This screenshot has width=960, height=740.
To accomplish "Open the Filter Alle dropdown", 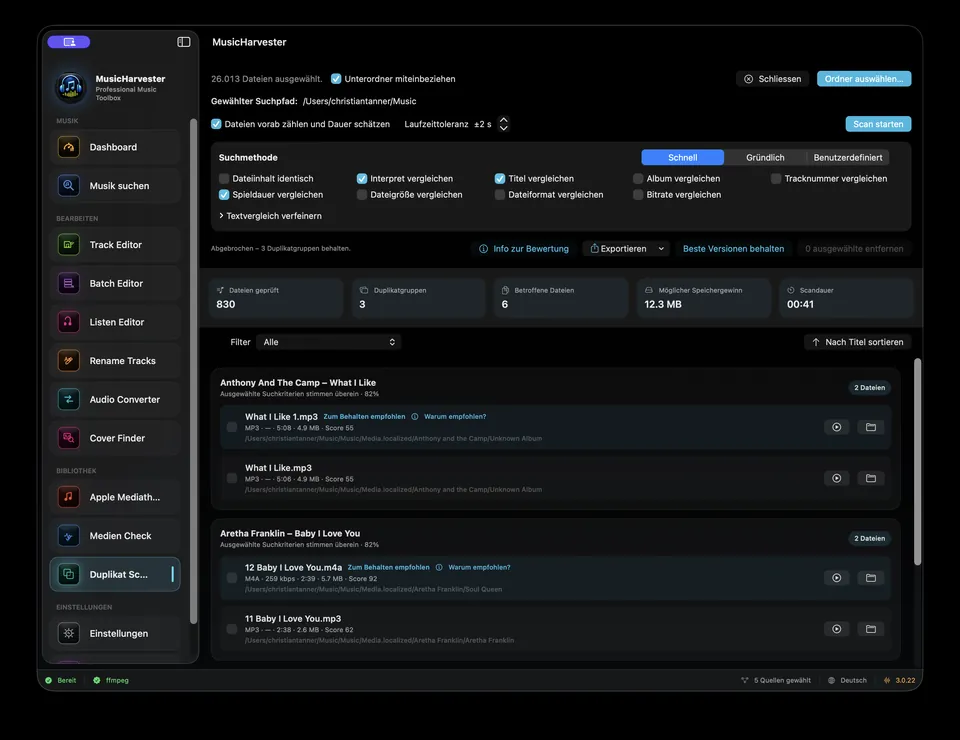I will pyautogui.click(x=329, y=342).
